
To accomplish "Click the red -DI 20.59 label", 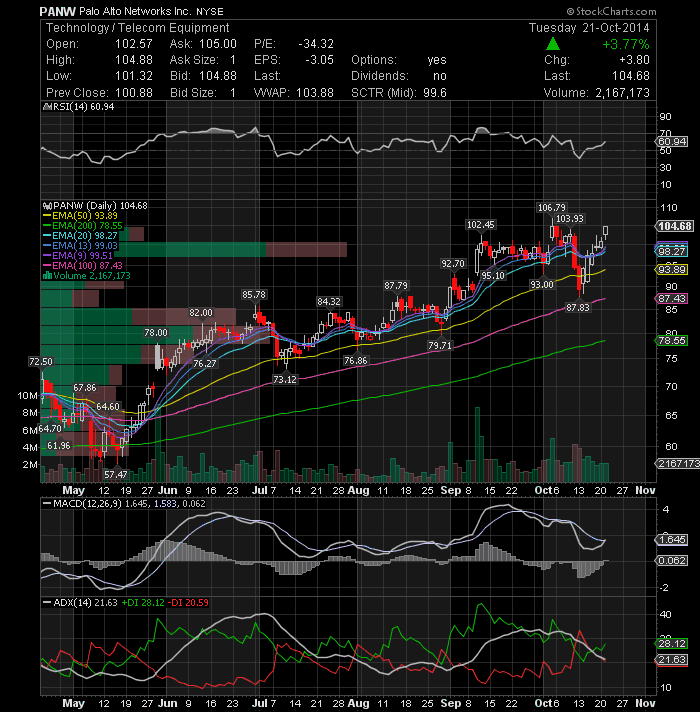I will pos(188,603).
